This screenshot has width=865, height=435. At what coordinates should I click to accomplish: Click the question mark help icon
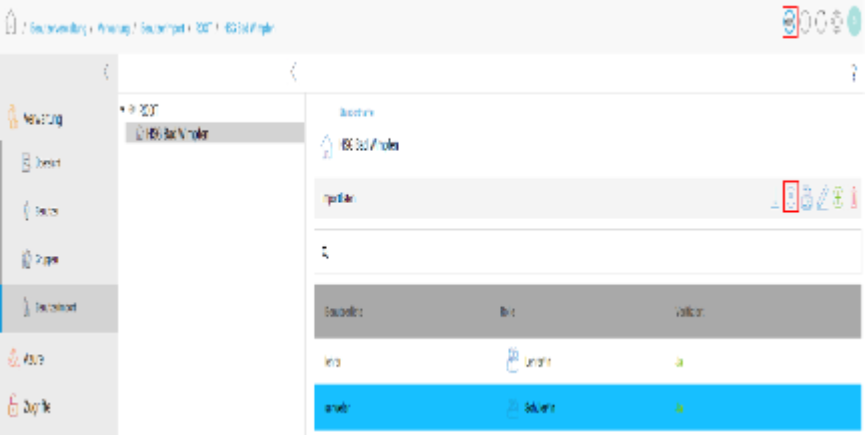[x=854, y=73]
